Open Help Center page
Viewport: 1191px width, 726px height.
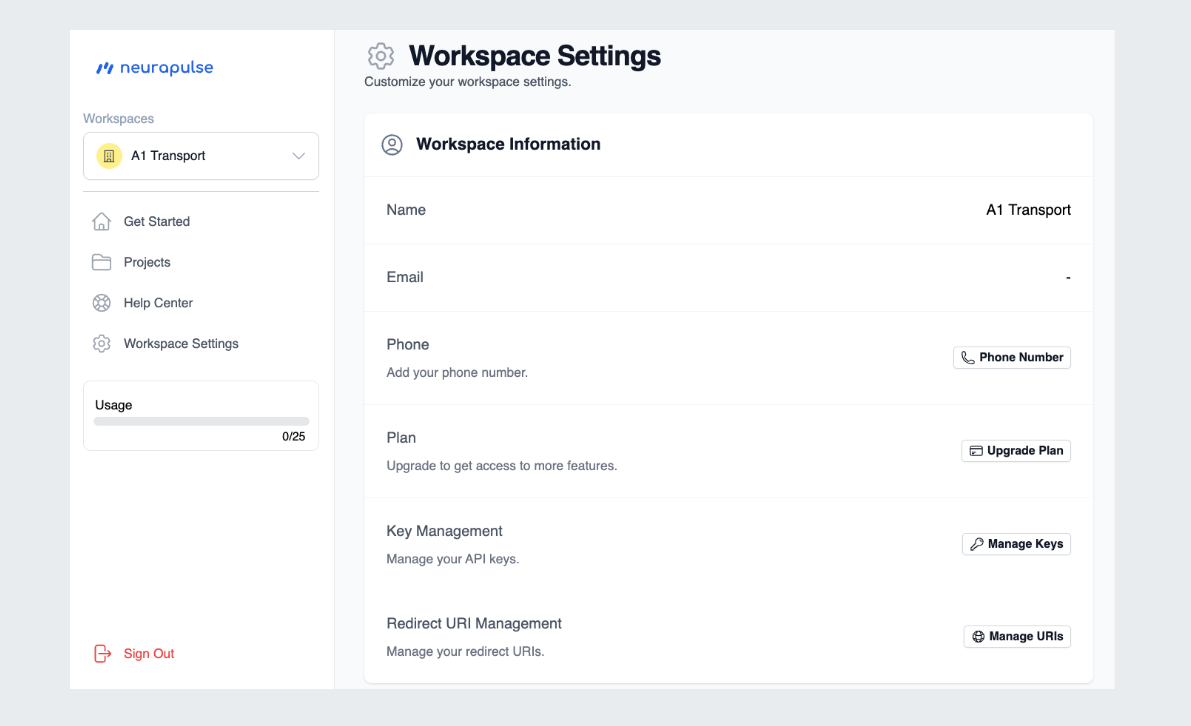[x=158, y=303]
